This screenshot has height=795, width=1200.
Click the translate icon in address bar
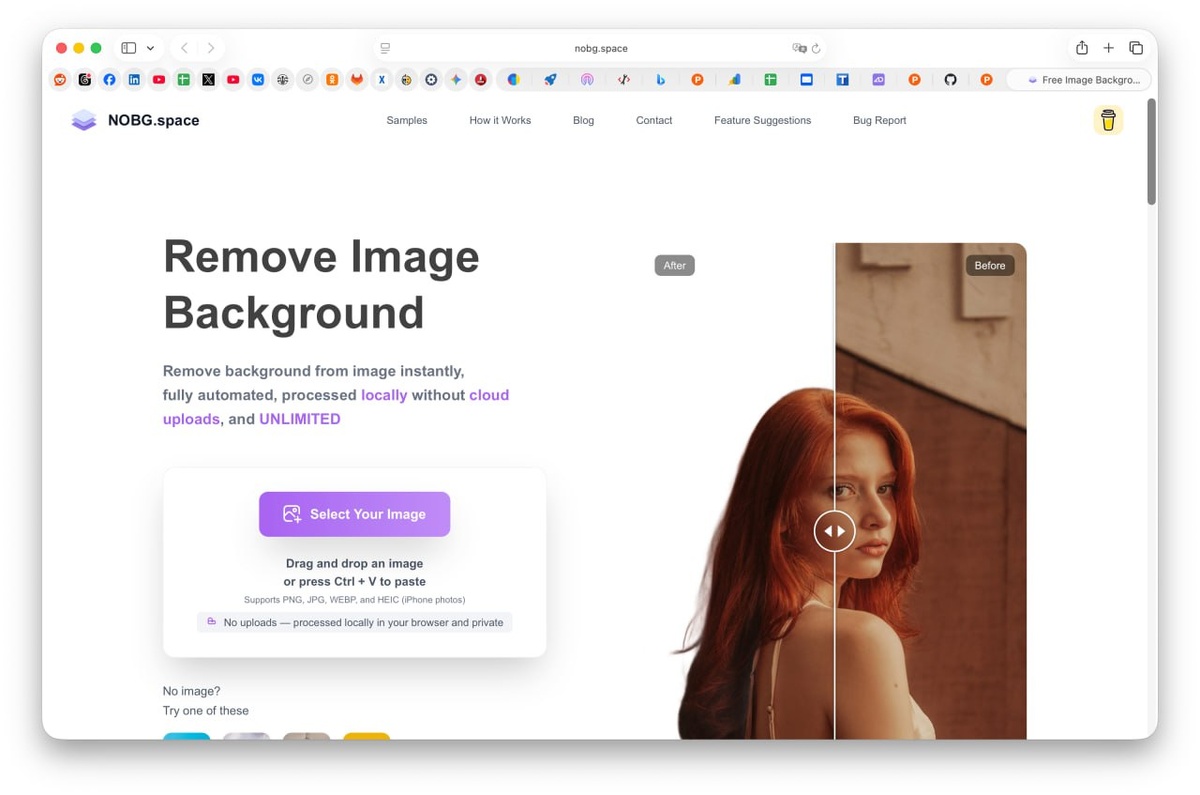coord(799,48)
